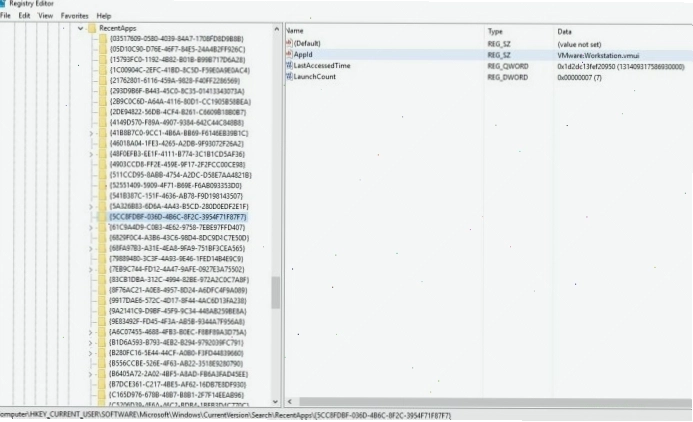The width and height of the screenshot is (693, 422).
Task: Click the folder icon of key {2DE94822-...
Action: (x=103, y=112)
